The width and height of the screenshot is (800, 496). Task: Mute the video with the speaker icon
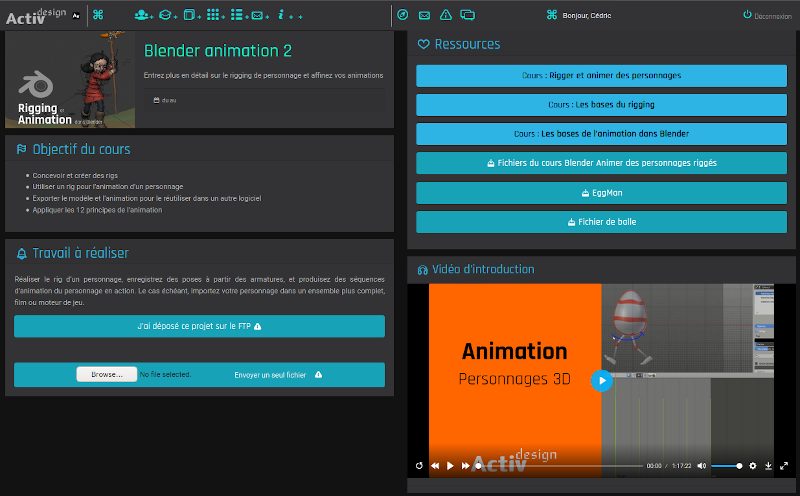pos(702,465)
